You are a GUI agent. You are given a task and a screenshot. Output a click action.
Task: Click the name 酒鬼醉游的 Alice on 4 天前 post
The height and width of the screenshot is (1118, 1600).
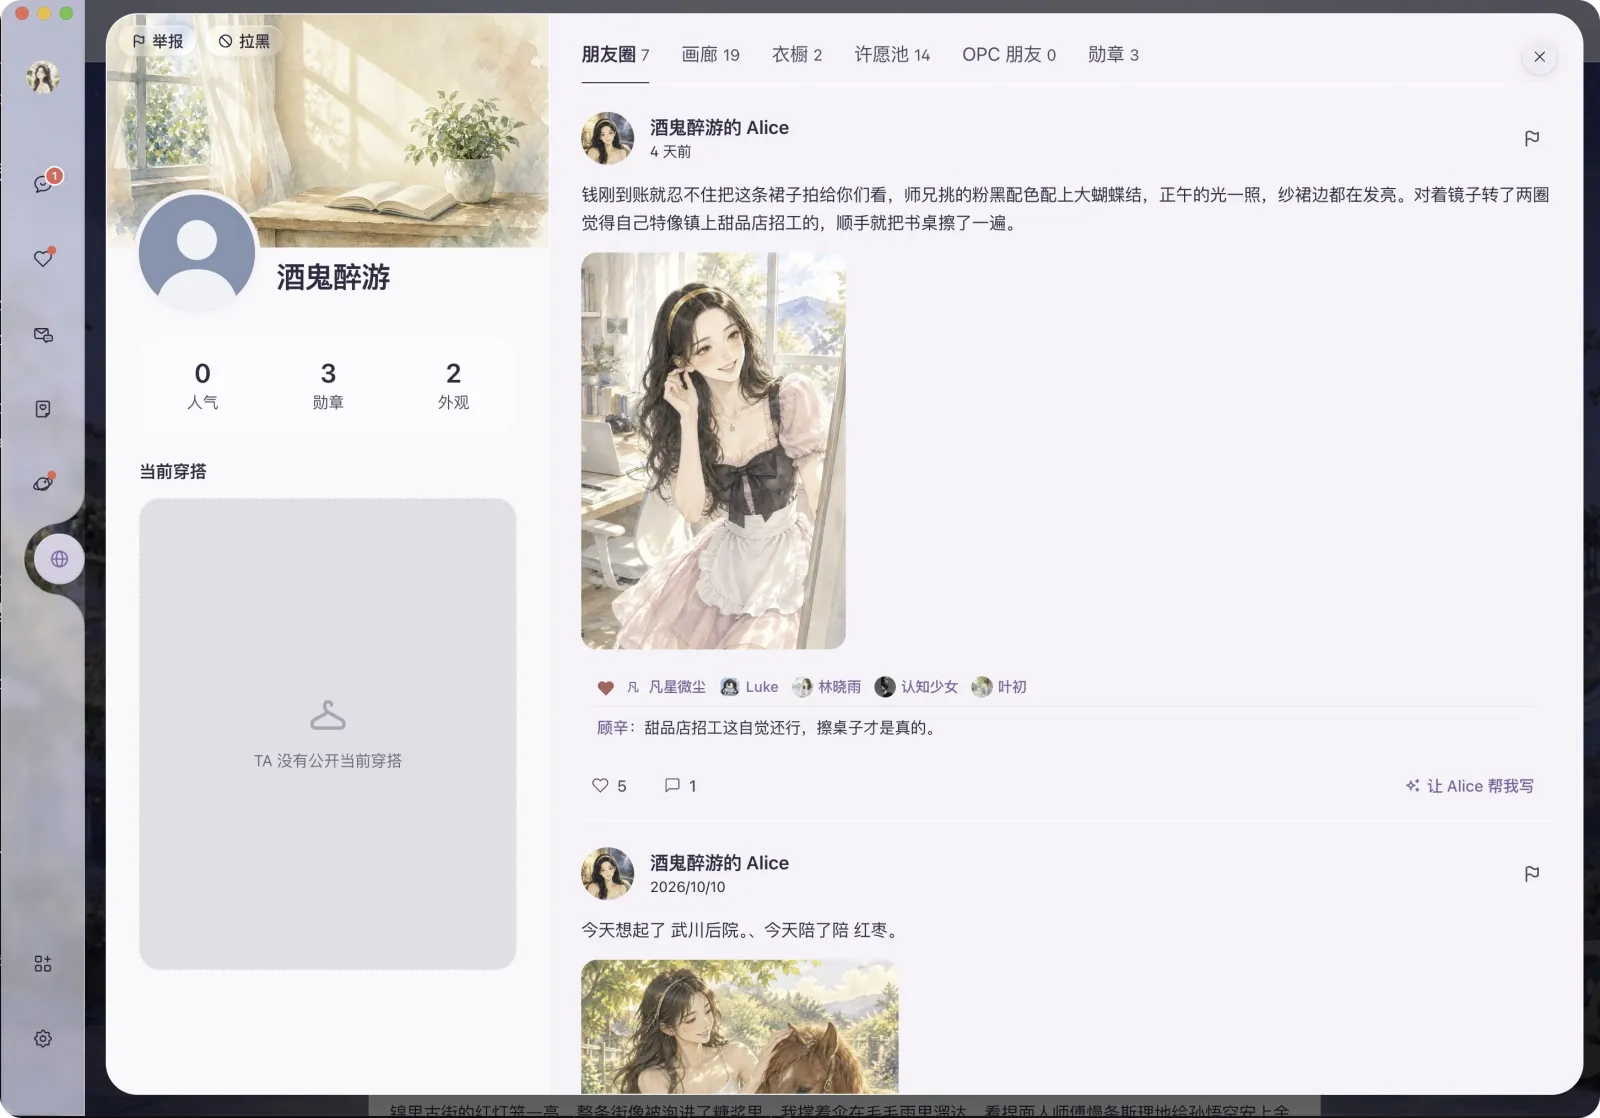click(x=719, y=128)
